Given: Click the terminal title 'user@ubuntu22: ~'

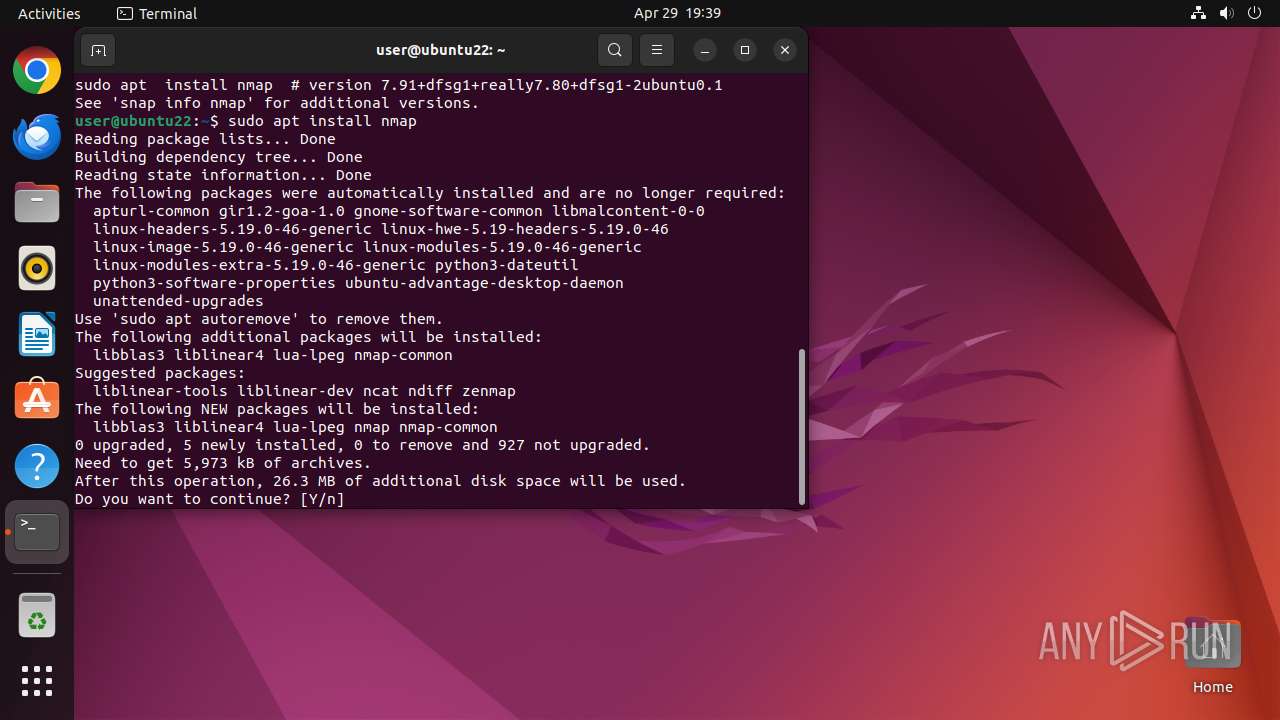Looking at the screenshot, I should pyautogui.click(x=441, y=50).
